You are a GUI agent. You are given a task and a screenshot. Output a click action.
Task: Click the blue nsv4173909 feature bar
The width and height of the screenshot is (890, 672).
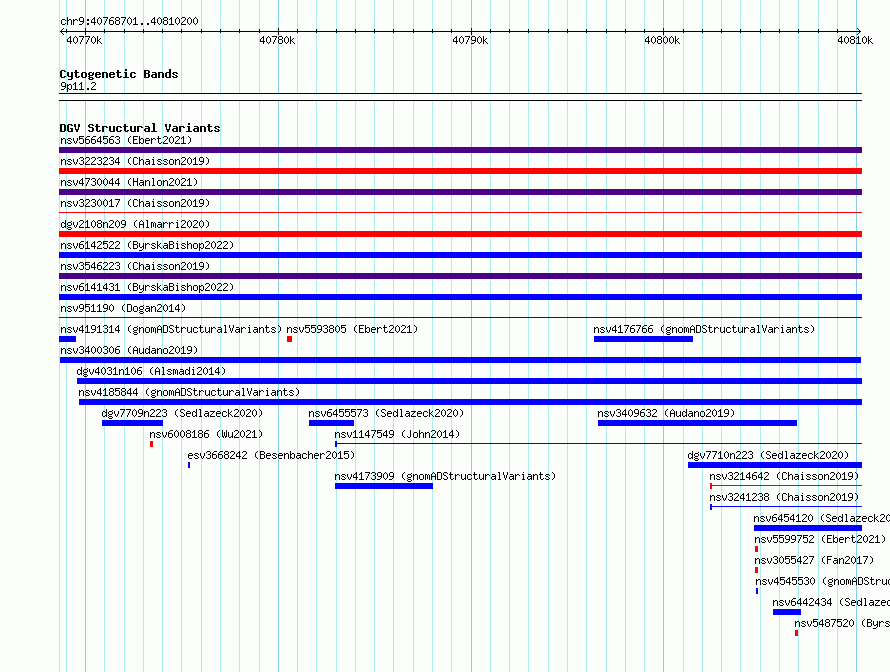[384, 486]
